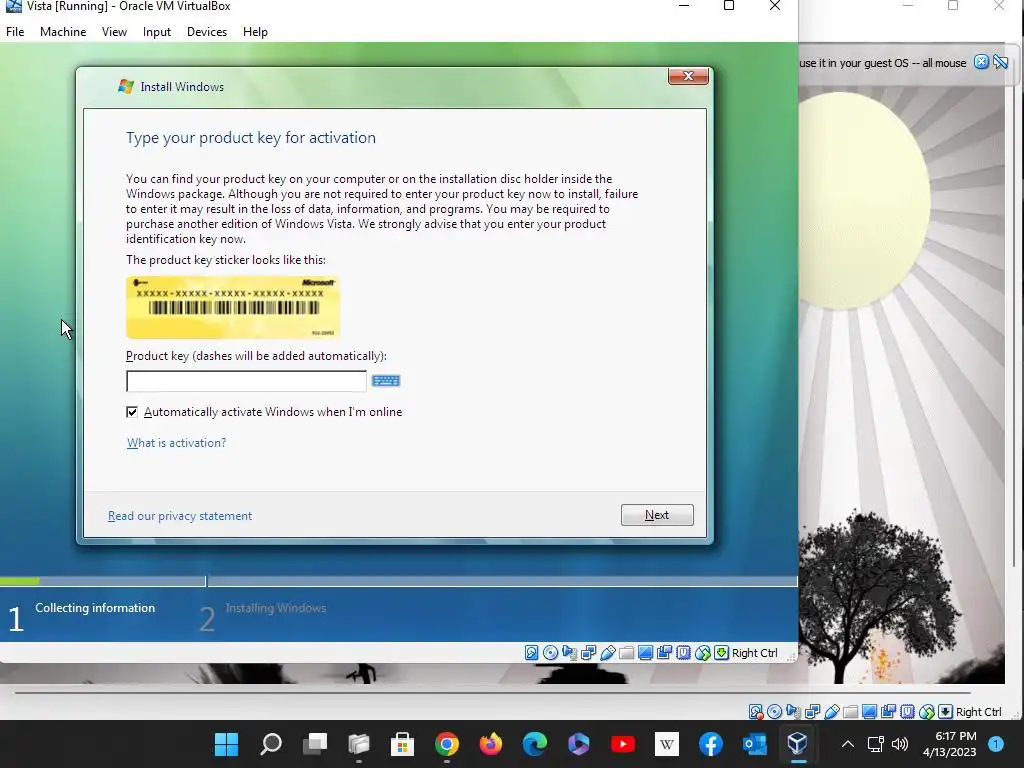
Task: Click the green keyboard capture arrow icon in Vista VM
Action: tap(721, 652)
